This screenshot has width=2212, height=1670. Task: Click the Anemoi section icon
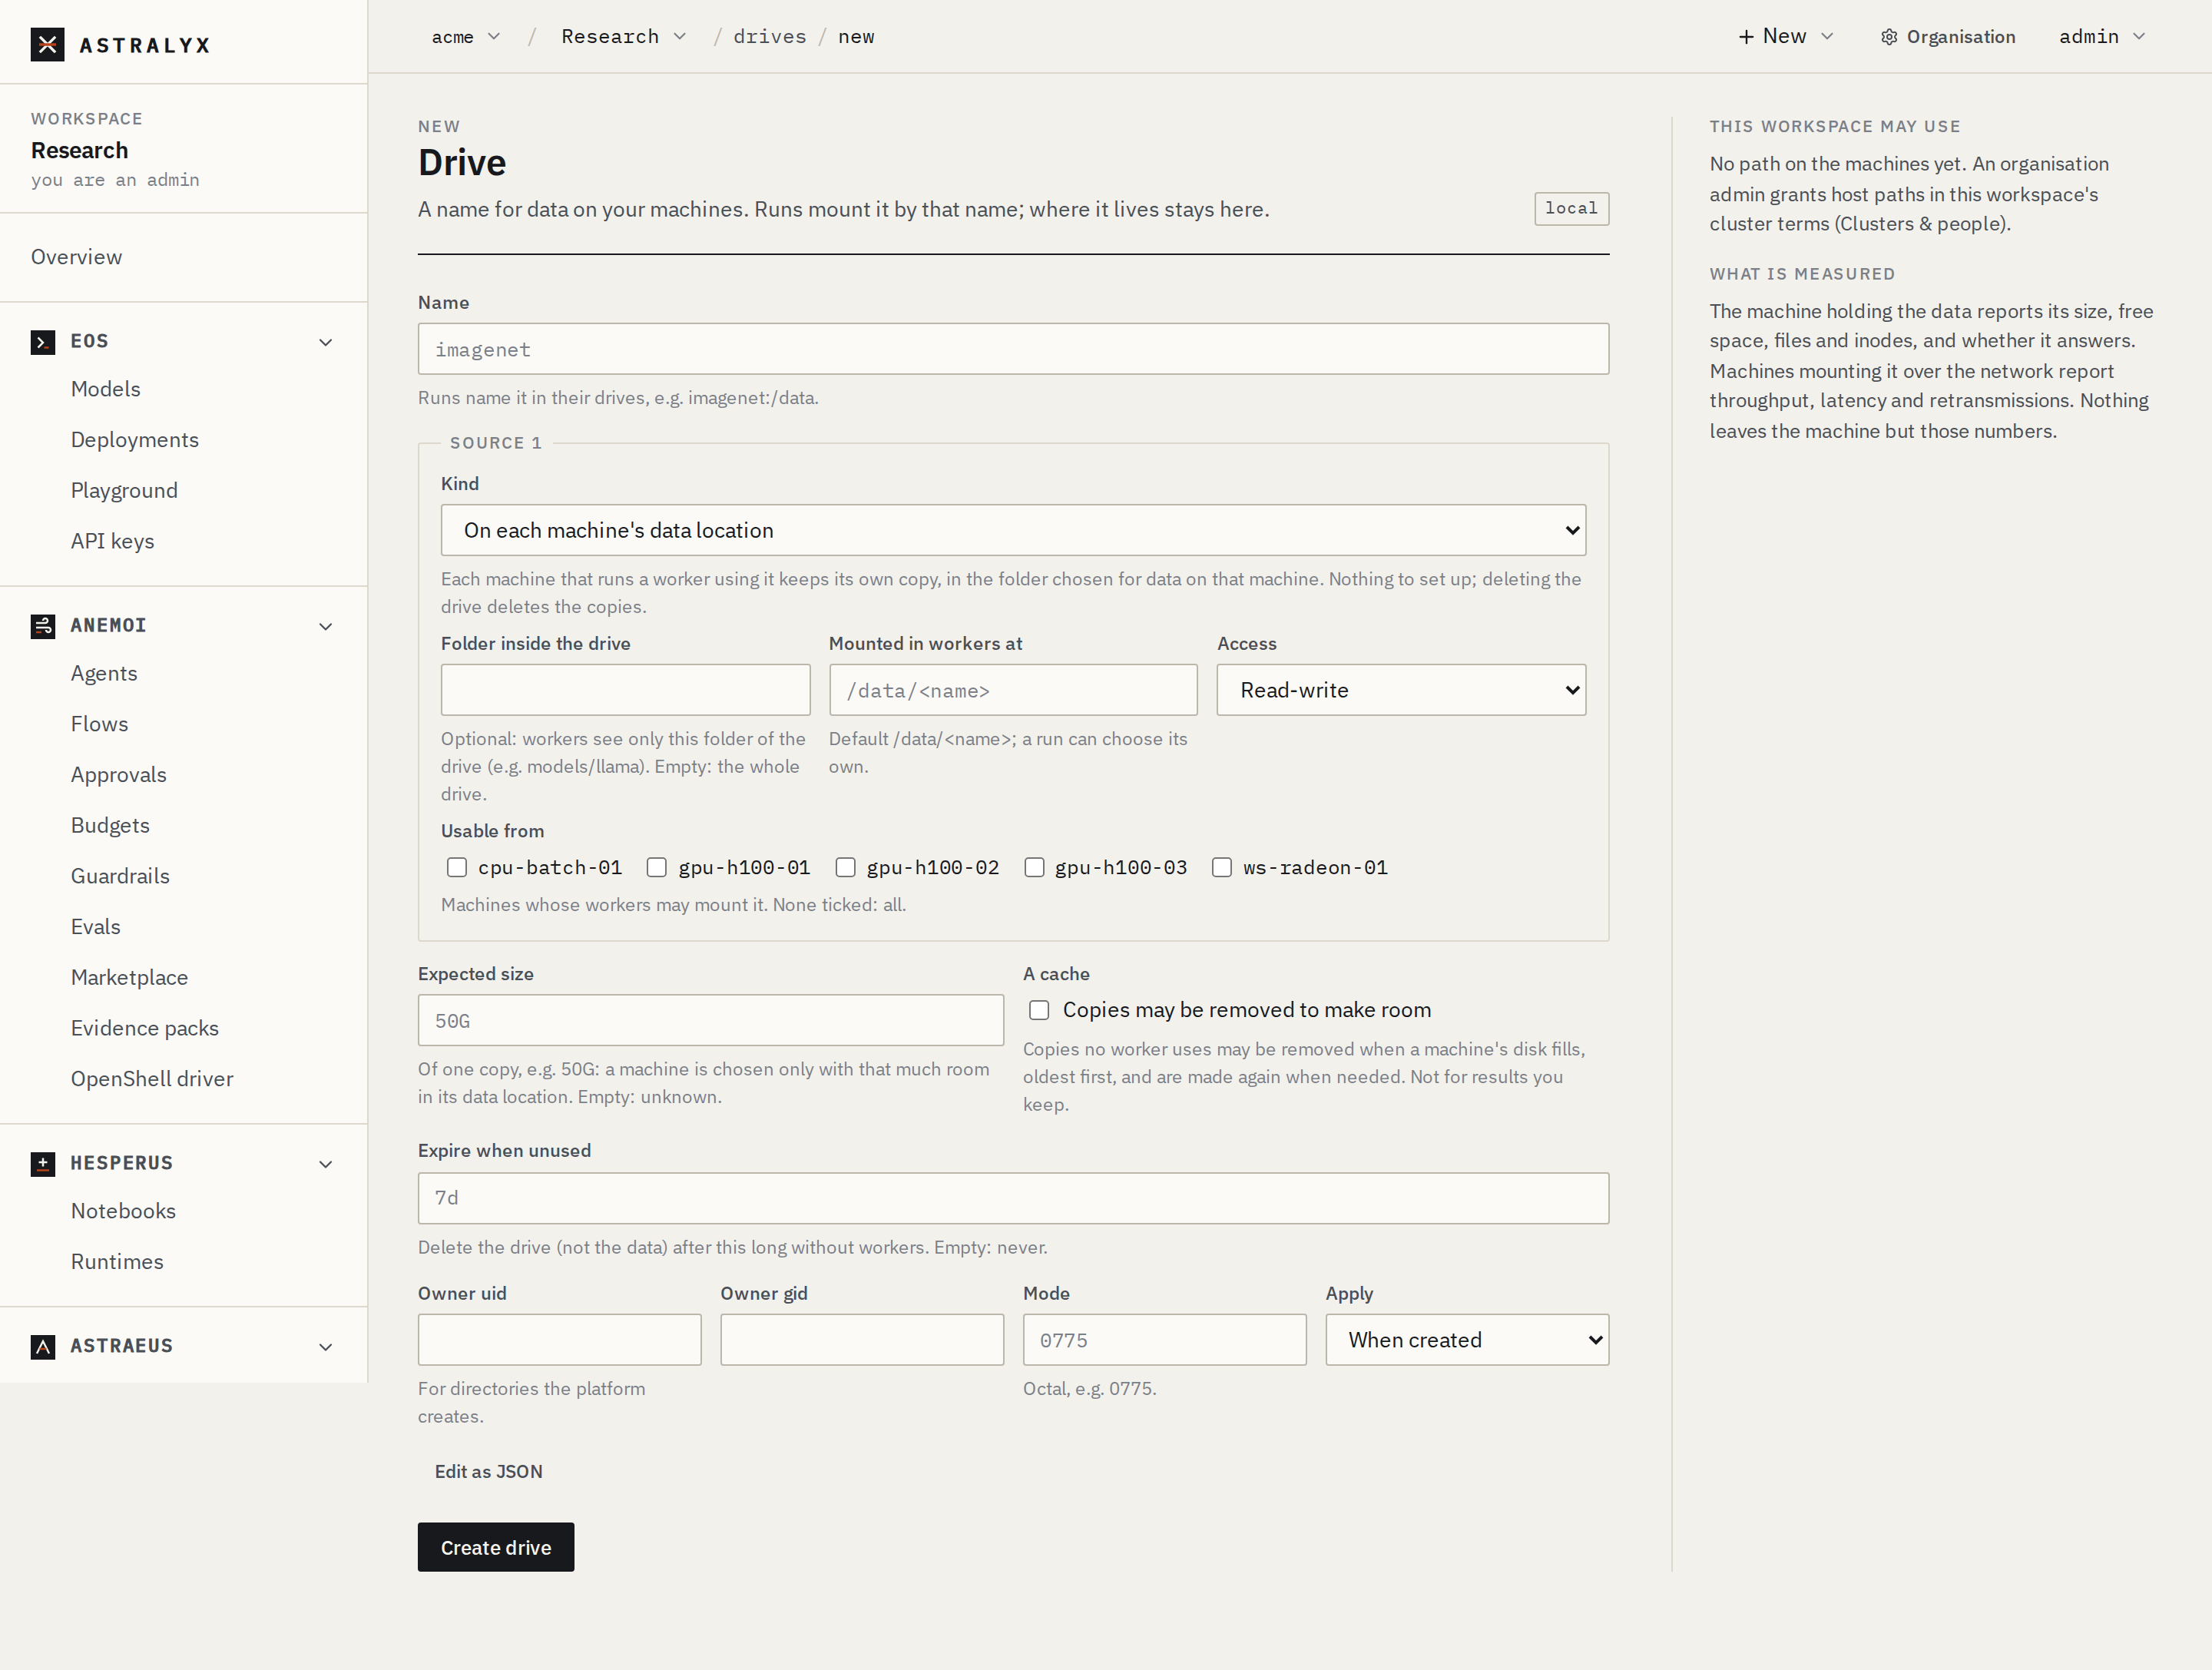click(43, 627)
